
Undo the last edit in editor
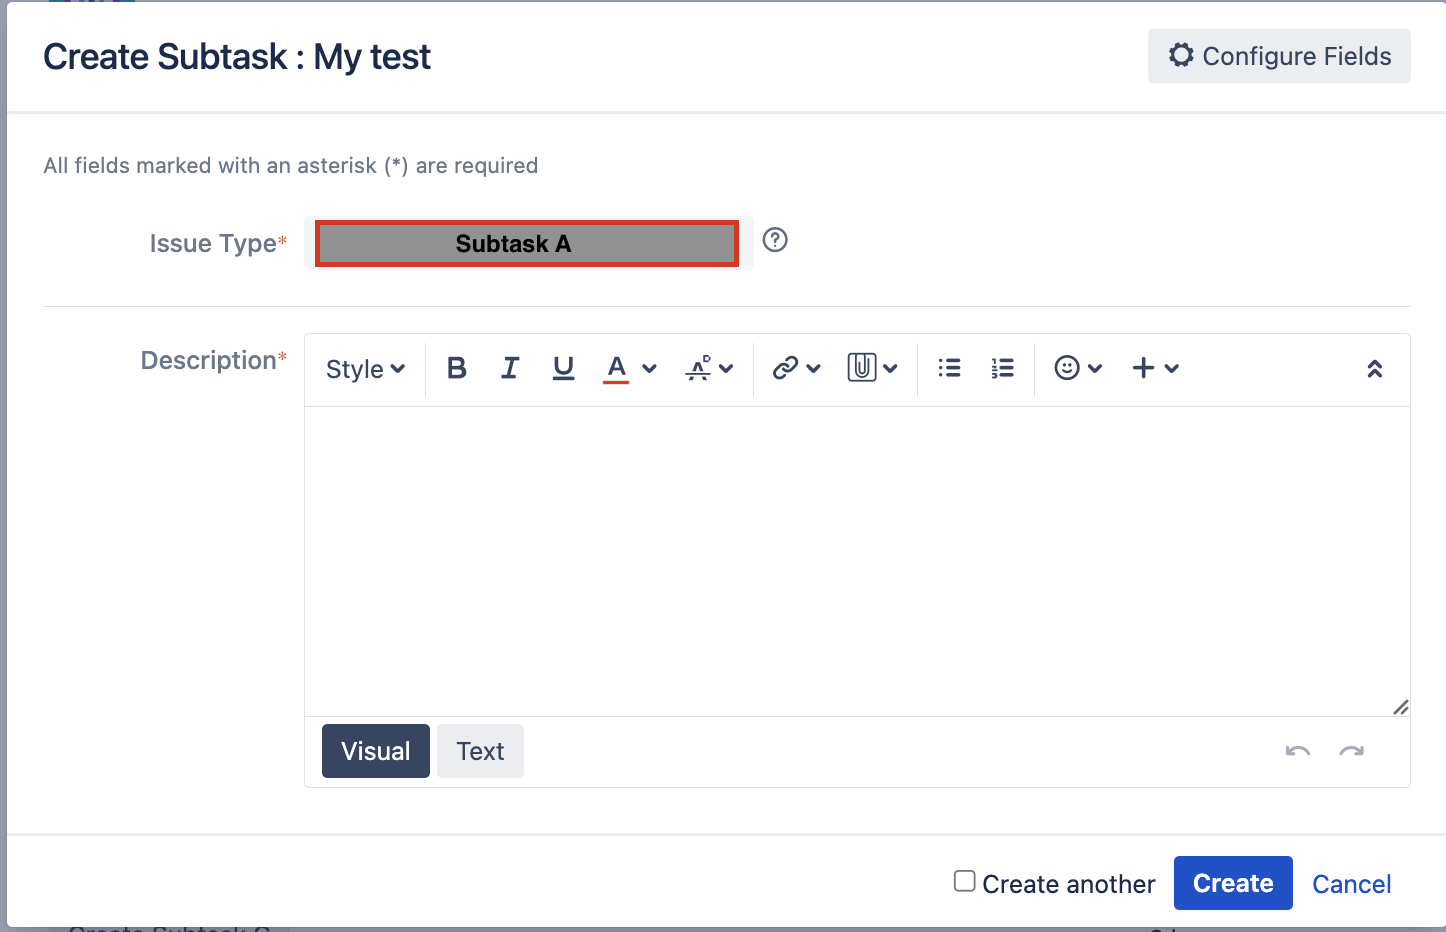1298,751
